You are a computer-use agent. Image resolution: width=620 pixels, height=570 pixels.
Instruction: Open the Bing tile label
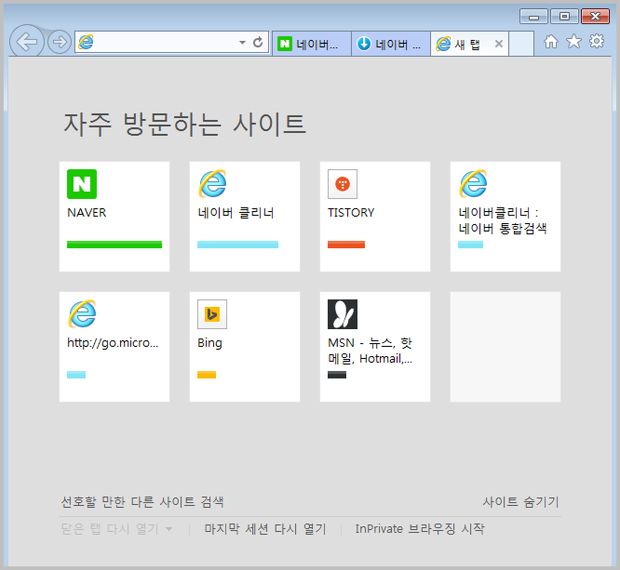tap(210, 343)
